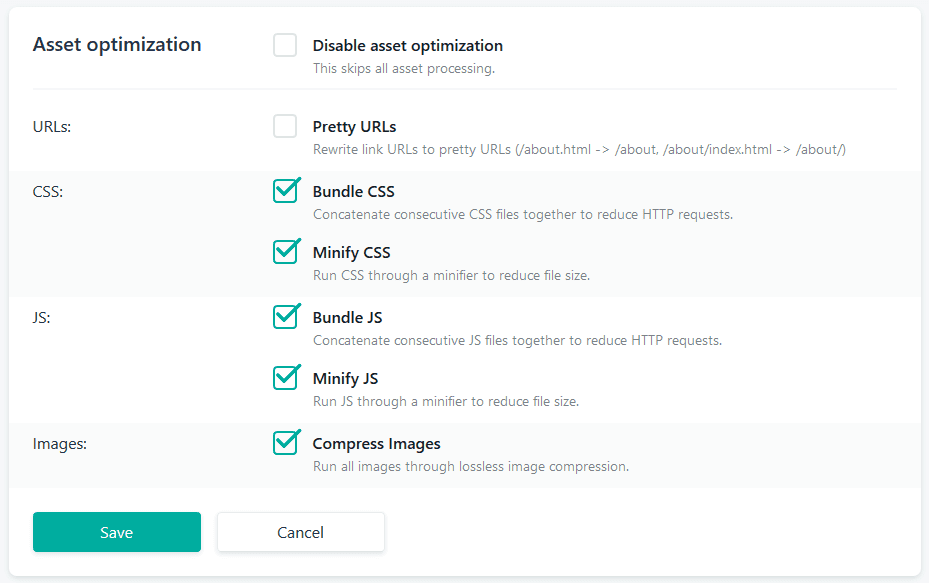Click the "Asset optimization" section heading

click(x=117, y=45)
